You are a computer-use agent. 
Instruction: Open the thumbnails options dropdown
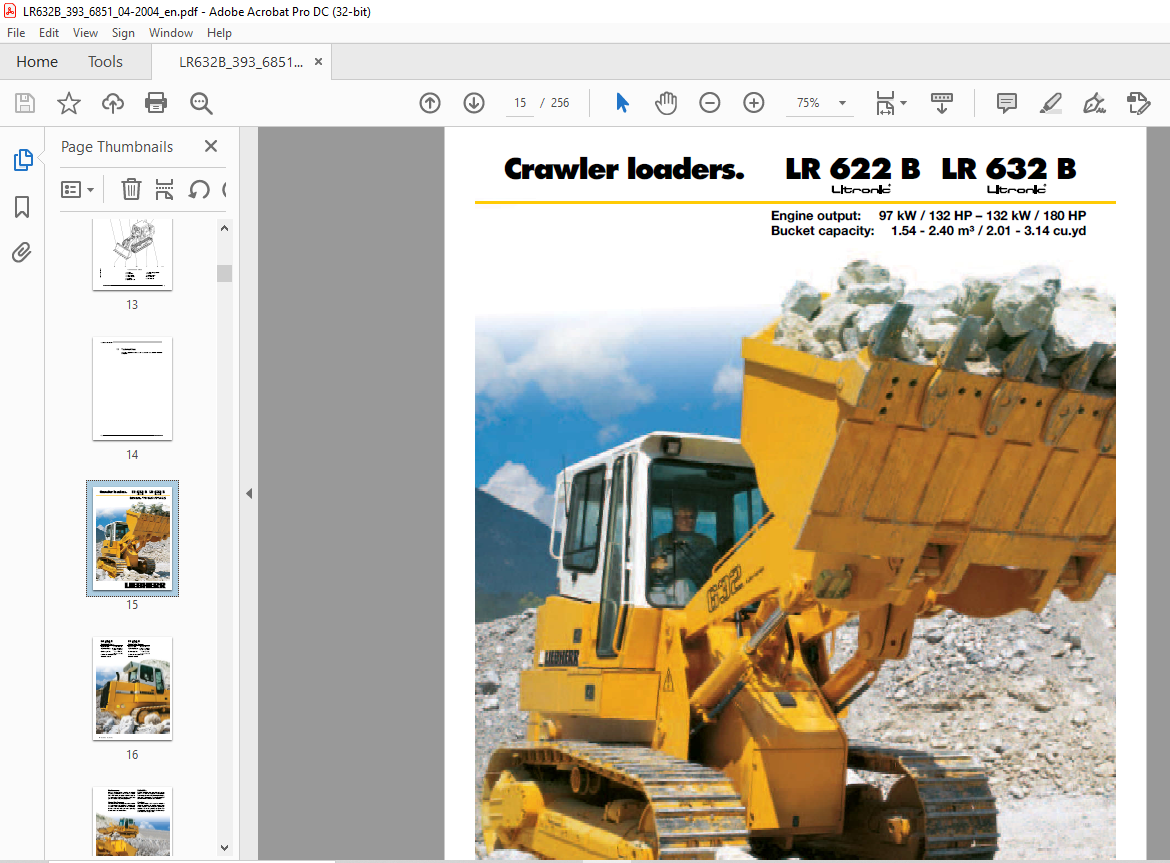[x=77, y=189]
